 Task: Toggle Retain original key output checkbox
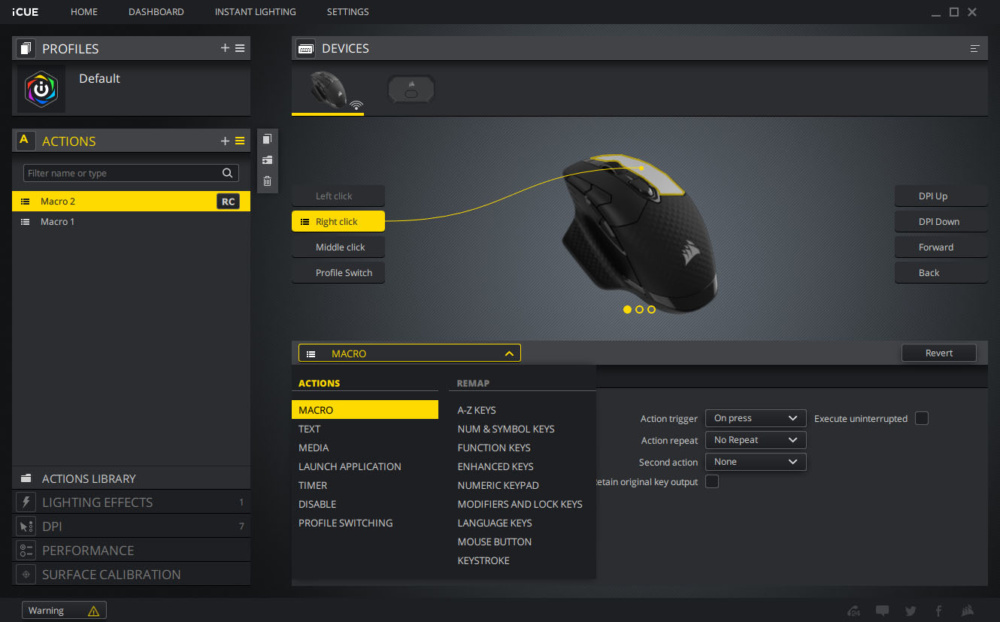tap(712, 482)
